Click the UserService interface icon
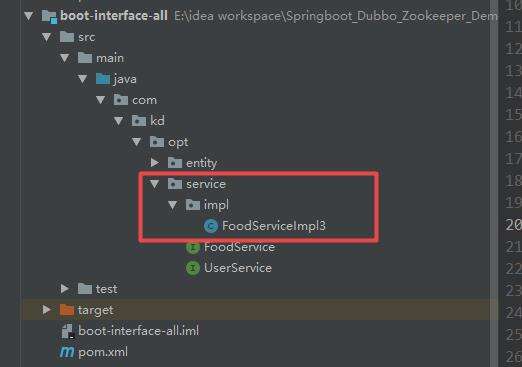522x367 pixels. coord(193,268)
